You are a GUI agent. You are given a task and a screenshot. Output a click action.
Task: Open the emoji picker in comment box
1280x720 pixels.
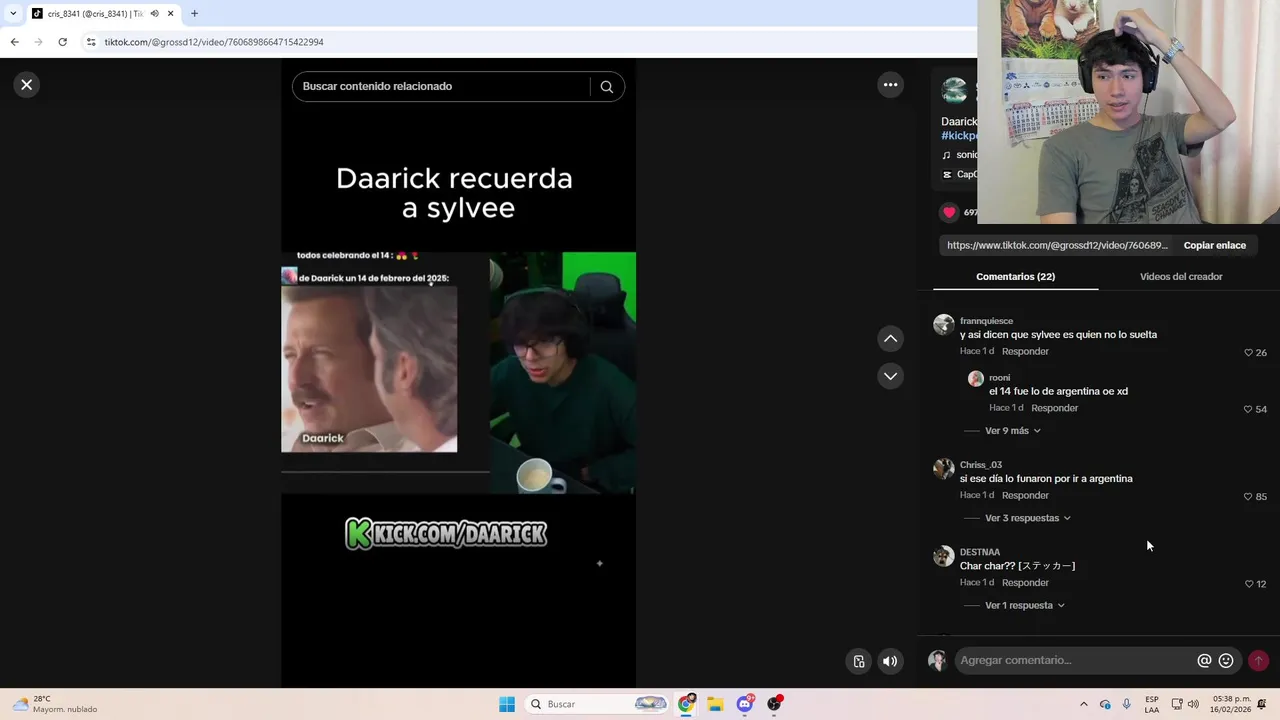click(1226, 661)
